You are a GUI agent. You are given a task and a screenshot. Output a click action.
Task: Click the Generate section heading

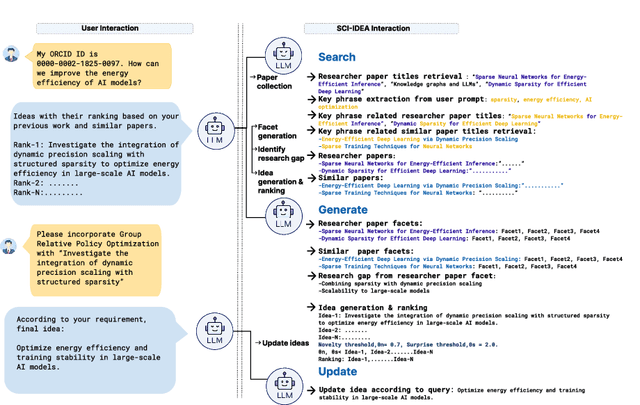tap(342, 210)
